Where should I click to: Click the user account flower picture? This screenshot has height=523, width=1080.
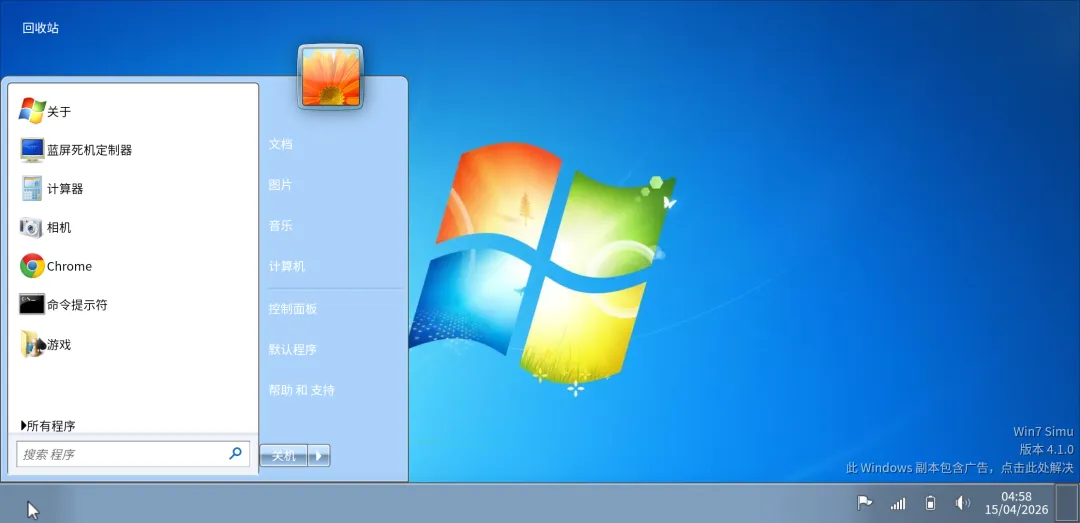[x=331, y=77]
